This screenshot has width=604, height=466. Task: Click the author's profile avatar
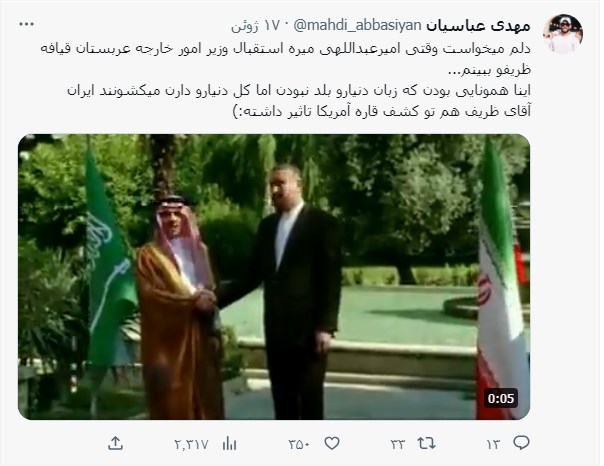point(562,34)
